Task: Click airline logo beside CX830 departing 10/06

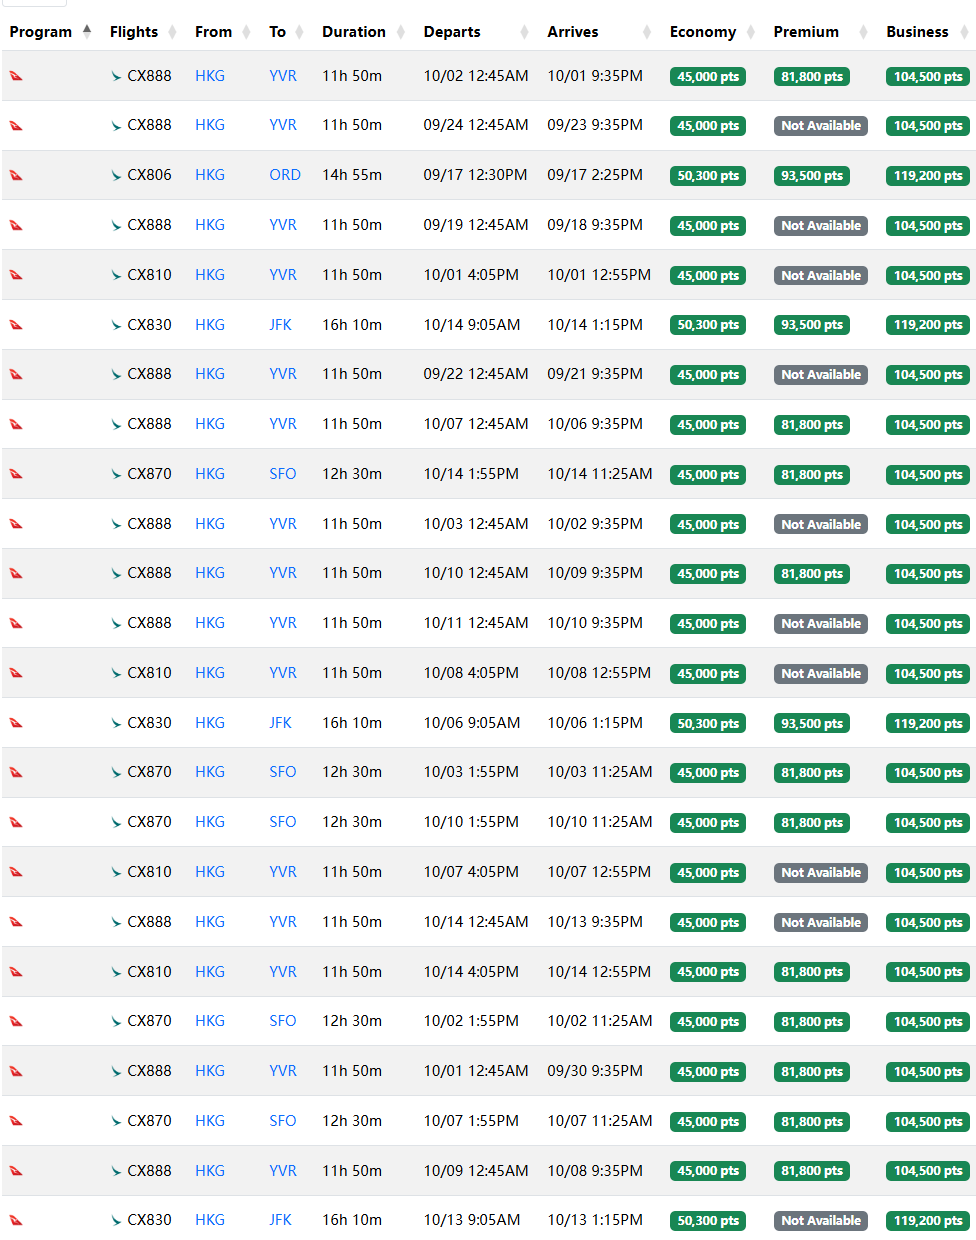Action: (116, 723)
